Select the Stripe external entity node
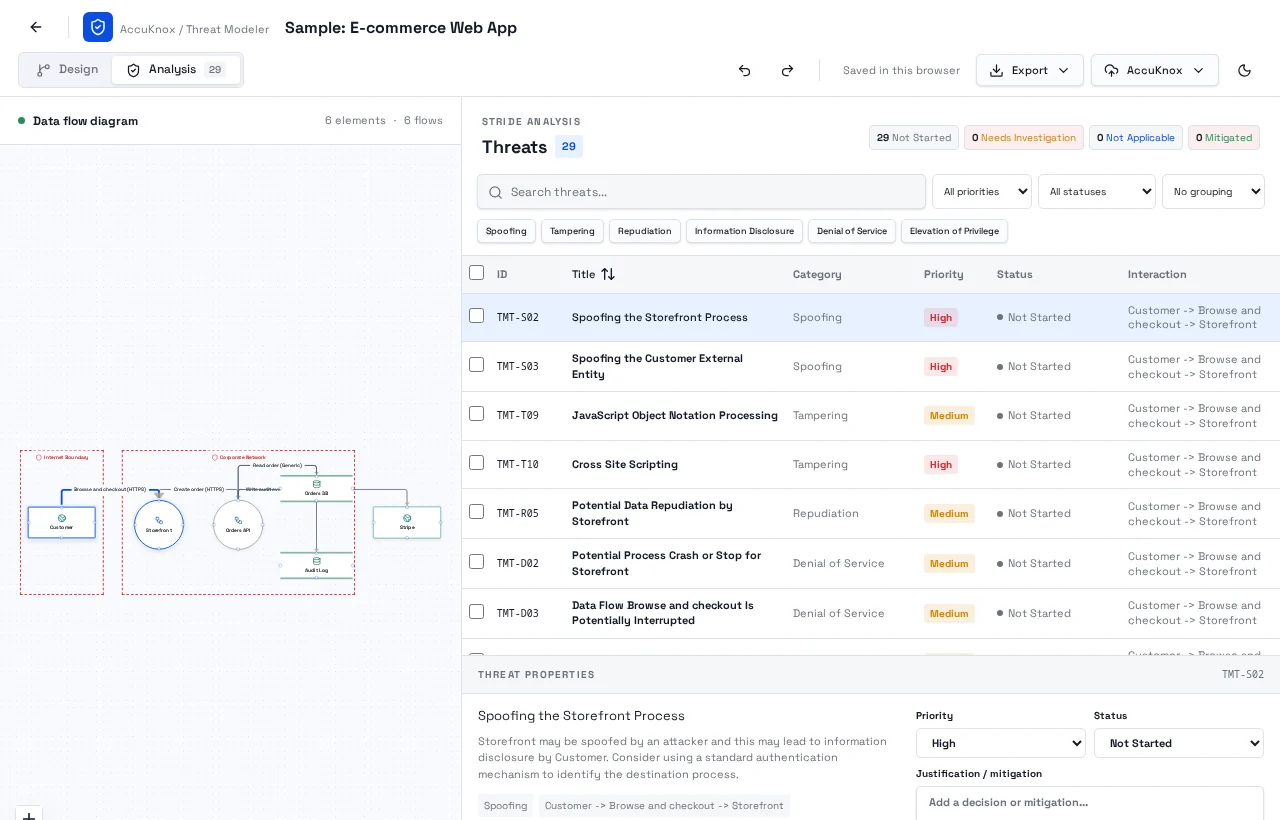Image resolution: width=1280 pixels, height=820 pixels. click(x=407, y=522)
